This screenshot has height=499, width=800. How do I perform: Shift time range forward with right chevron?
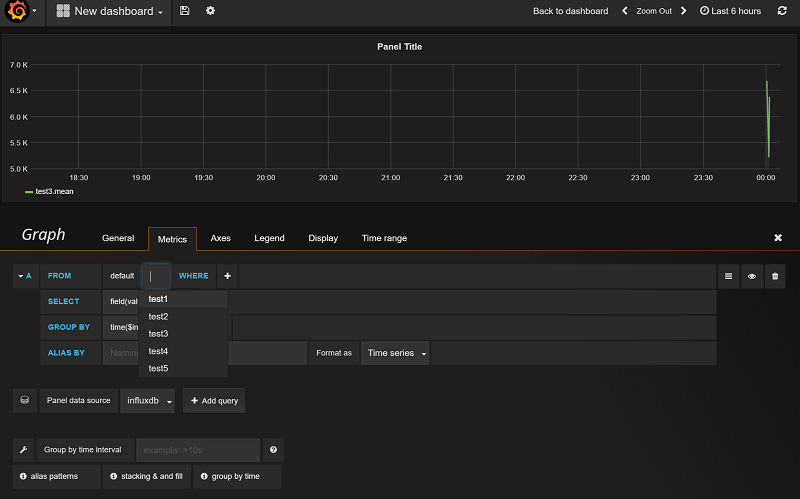pyautogui.click(x=684, y=11)
